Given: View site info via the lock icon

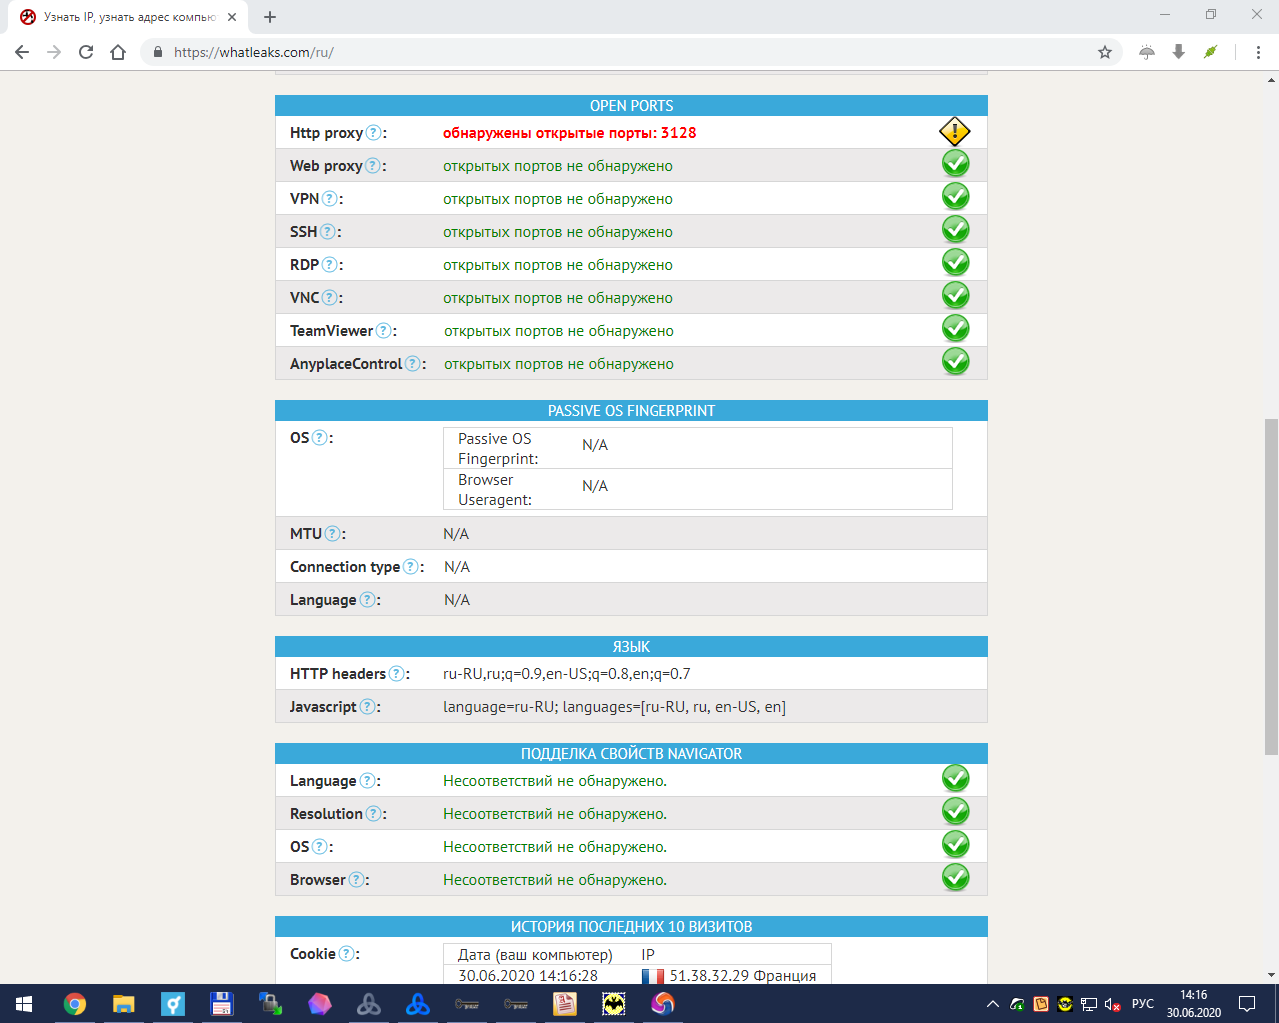Looking at the screenshot, I should point(157,52).
